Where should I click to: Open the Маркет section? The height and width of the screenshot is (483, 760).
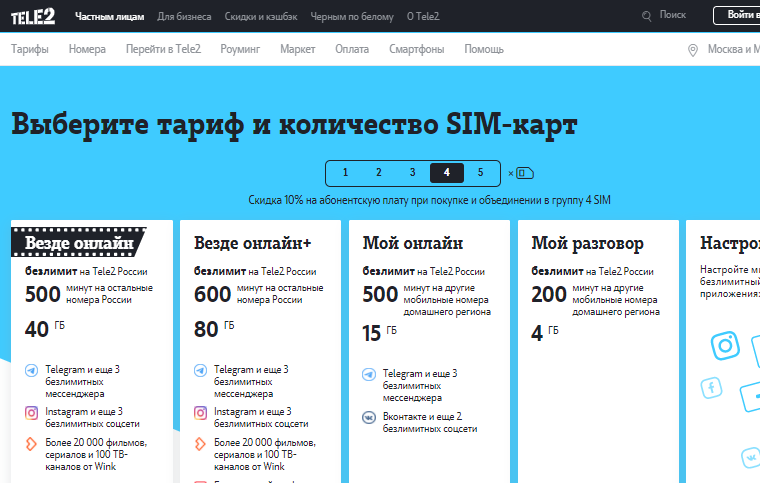298,49
